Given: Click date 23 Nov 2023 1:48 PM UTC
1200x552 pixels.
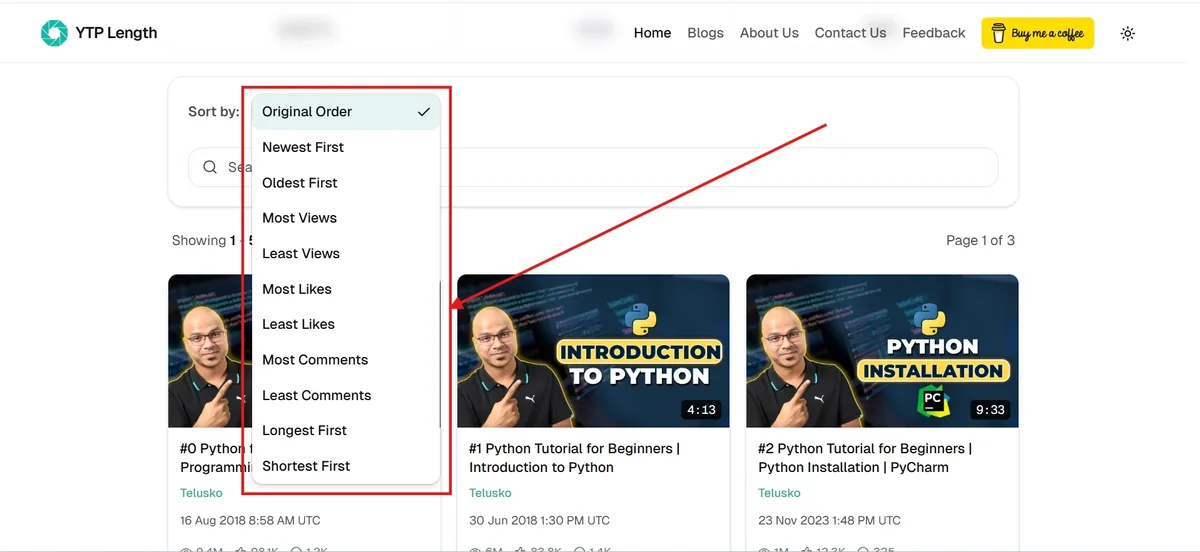Looking at the screenshot, I should pyautogui.click(x=829, y=521).
